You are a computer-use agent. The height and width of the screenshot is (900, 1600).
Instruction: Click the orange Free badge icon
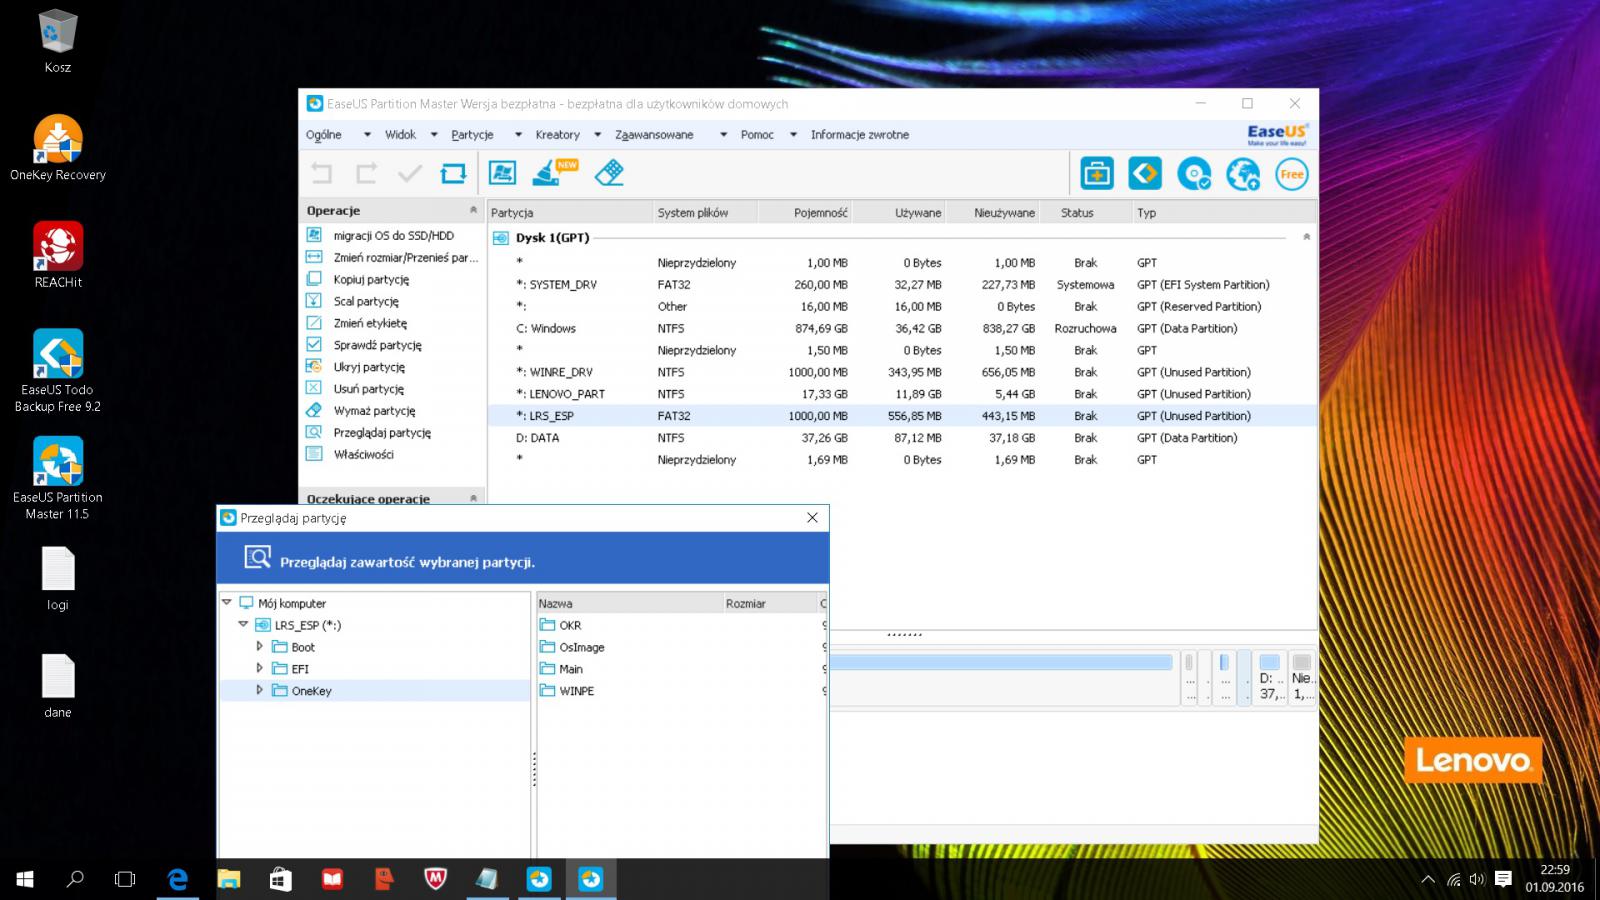point(1292,174)
